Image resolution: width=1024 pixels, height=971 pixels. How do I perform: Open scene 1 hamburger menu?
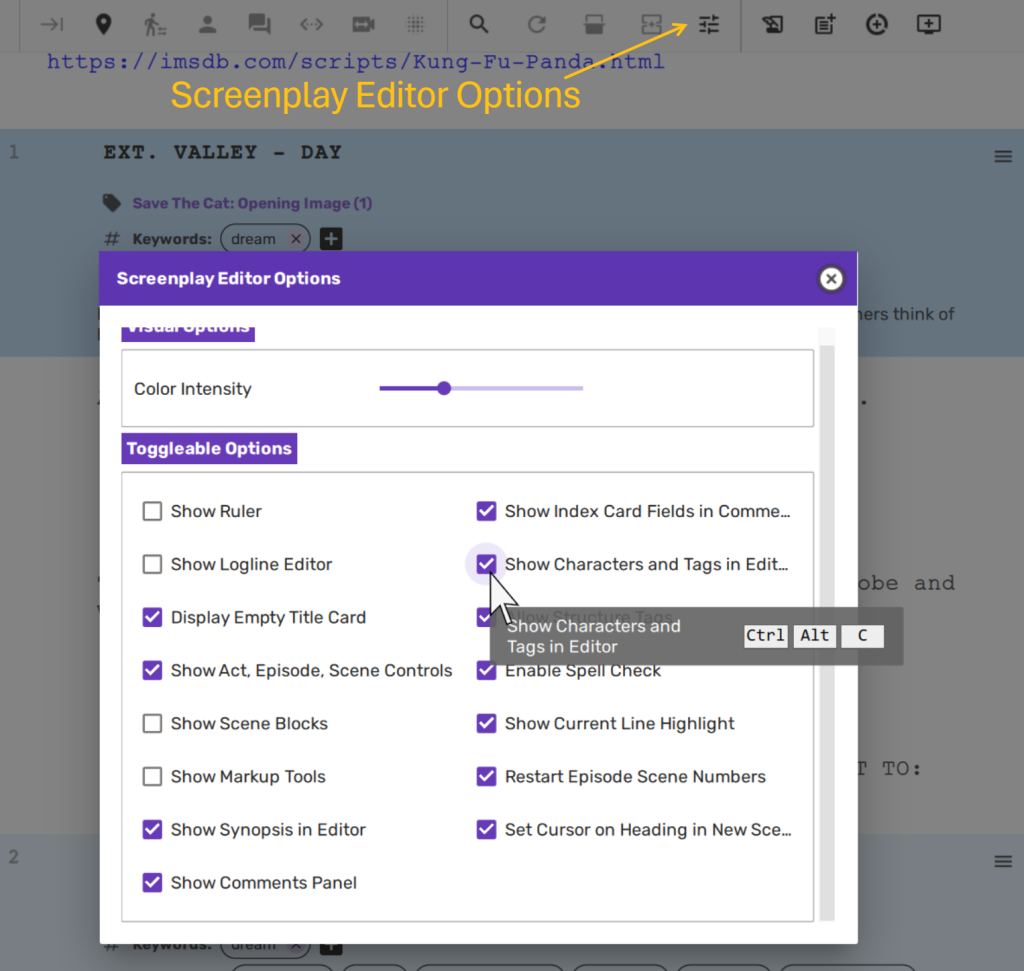click(1002, 157)
